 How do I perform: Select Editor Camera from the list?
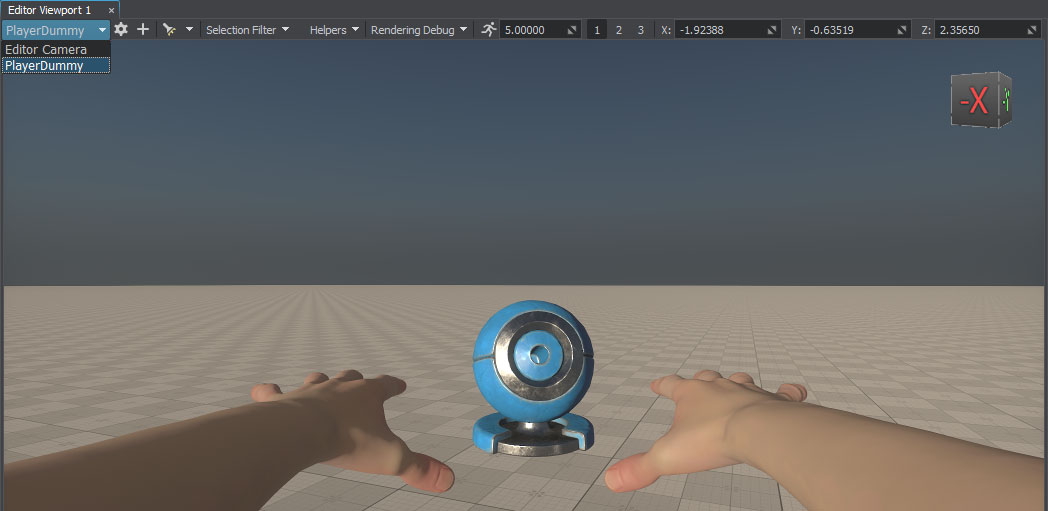tap(56, 49)
